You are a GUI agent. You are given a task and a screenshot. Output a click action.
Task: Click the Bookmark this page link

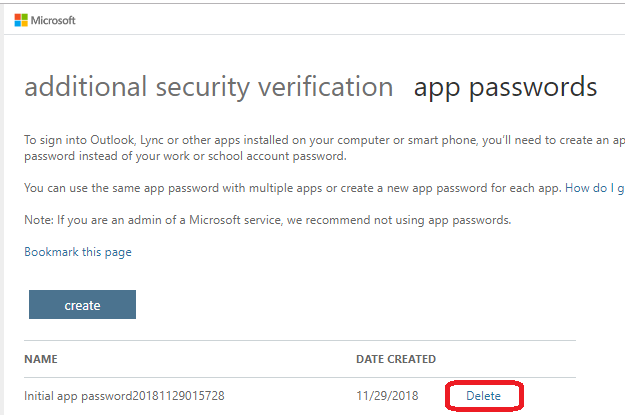pos(78,252)
